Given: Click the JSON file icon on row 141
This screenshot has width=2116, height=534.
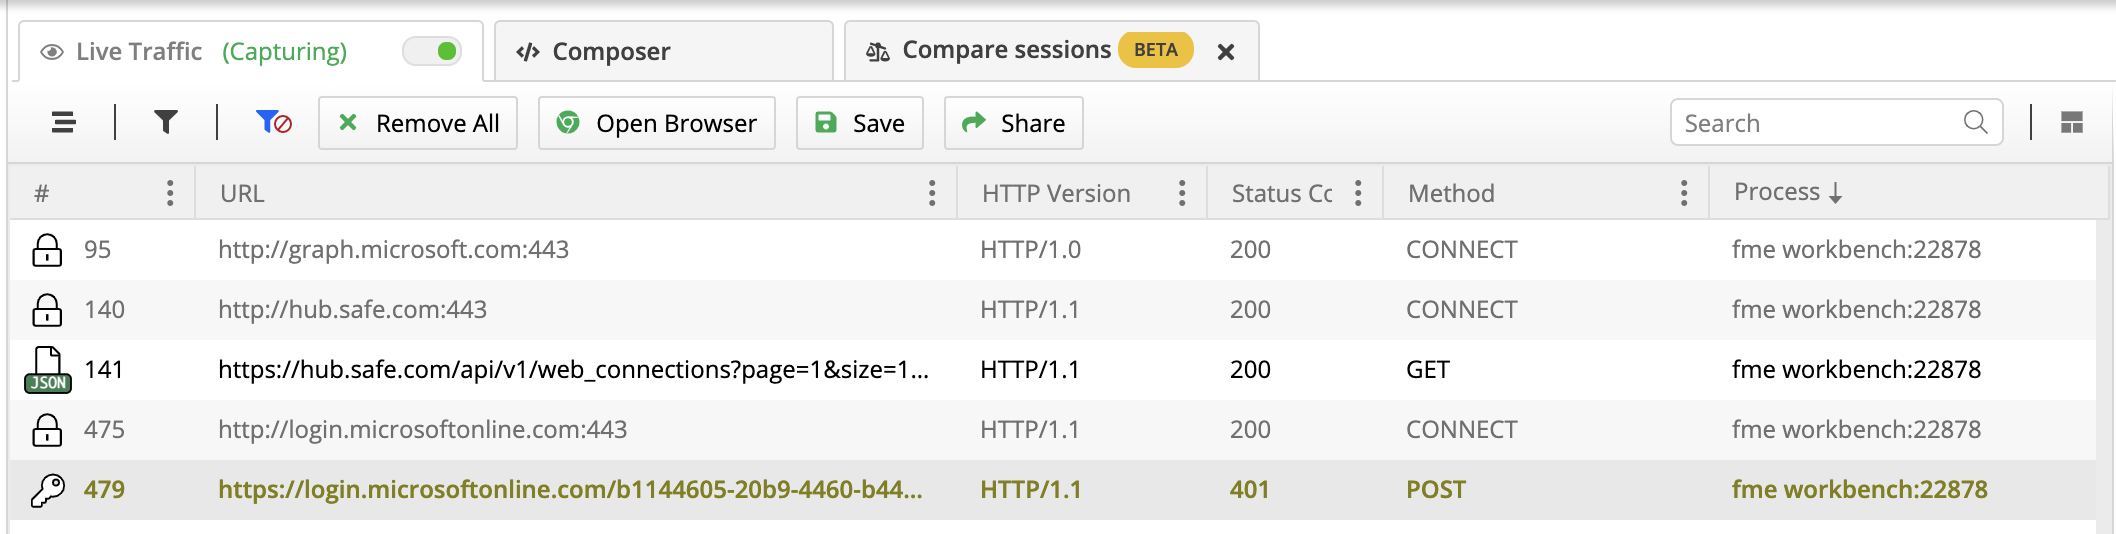Looking at the screenshot, I should coord(48,369).
